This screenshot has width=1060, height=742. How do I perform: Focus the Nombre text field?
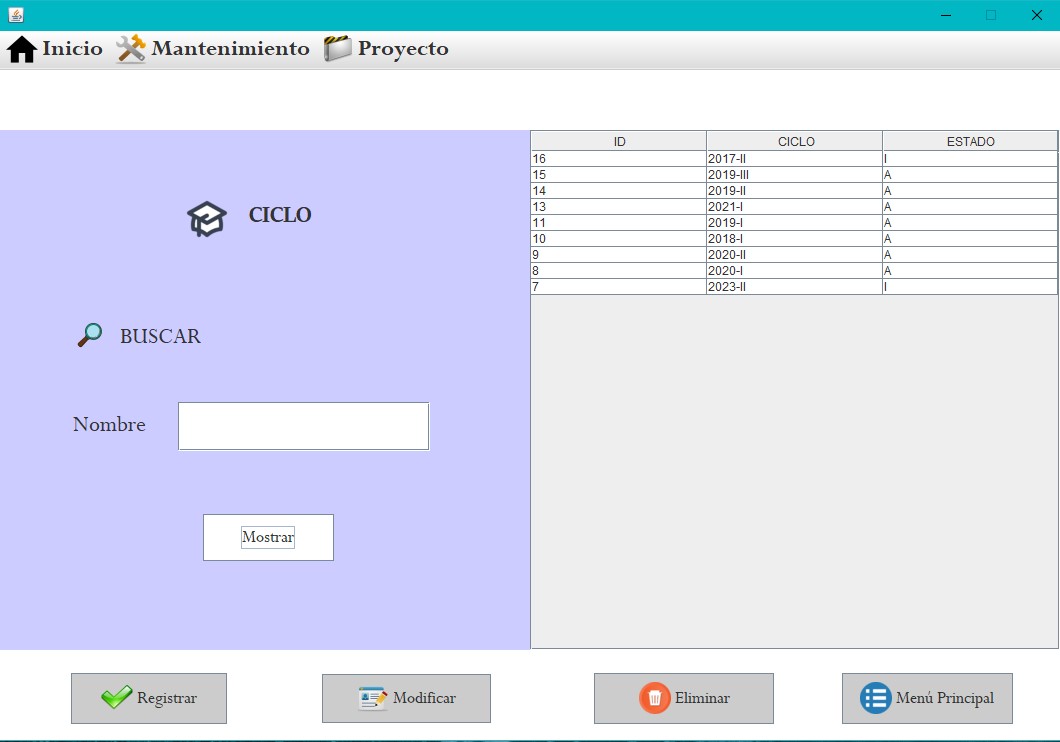click(x=304, y=426)
